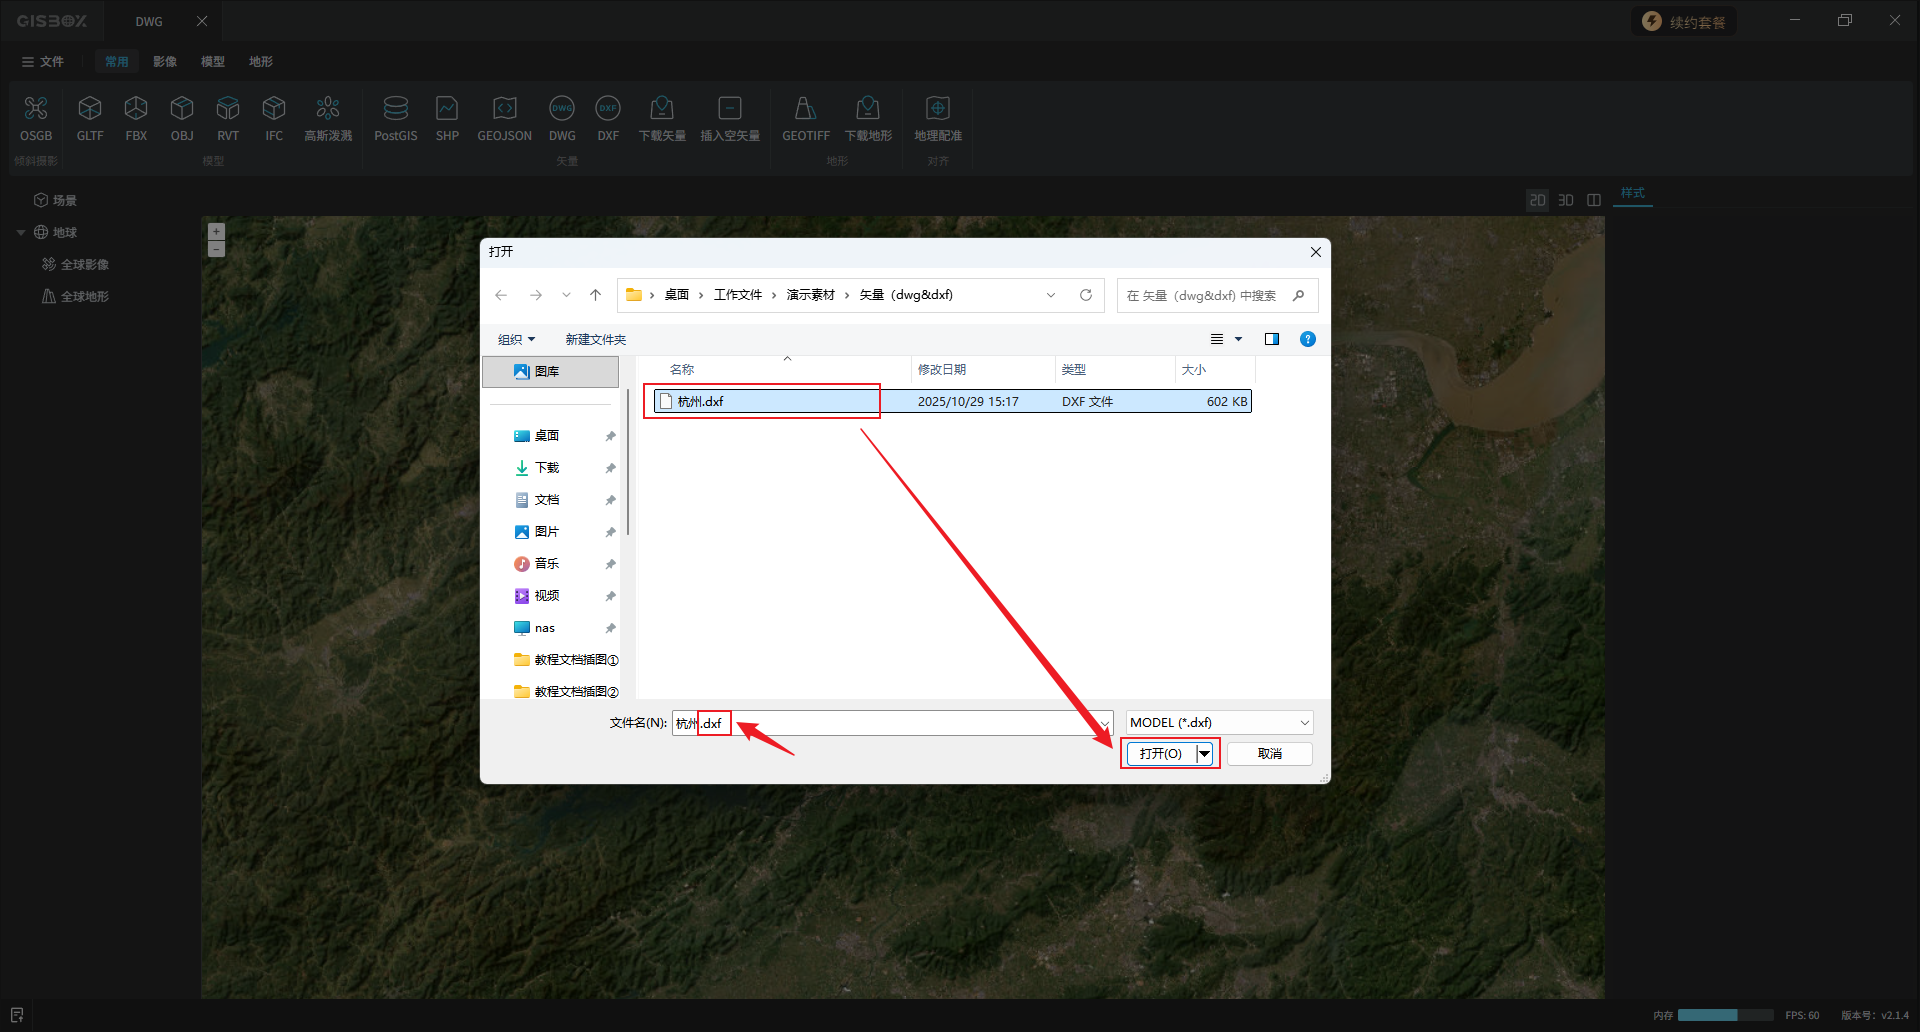The image size is (1920, 1032).
Task: Refresh the folder in the dialog
Action: tap(1086, 295)
